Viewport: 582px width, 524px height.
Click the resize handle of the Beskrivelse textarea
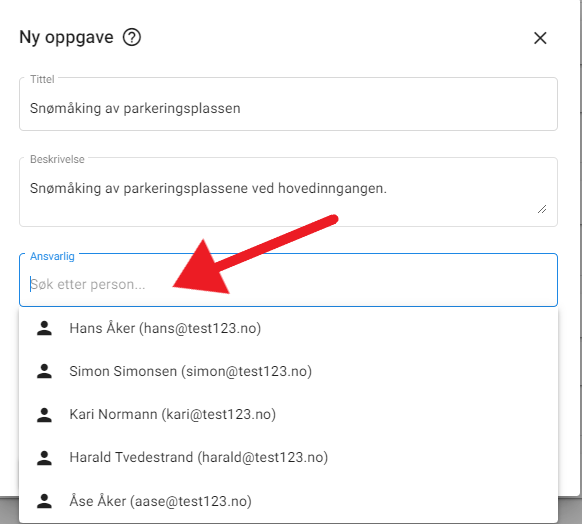542,209
